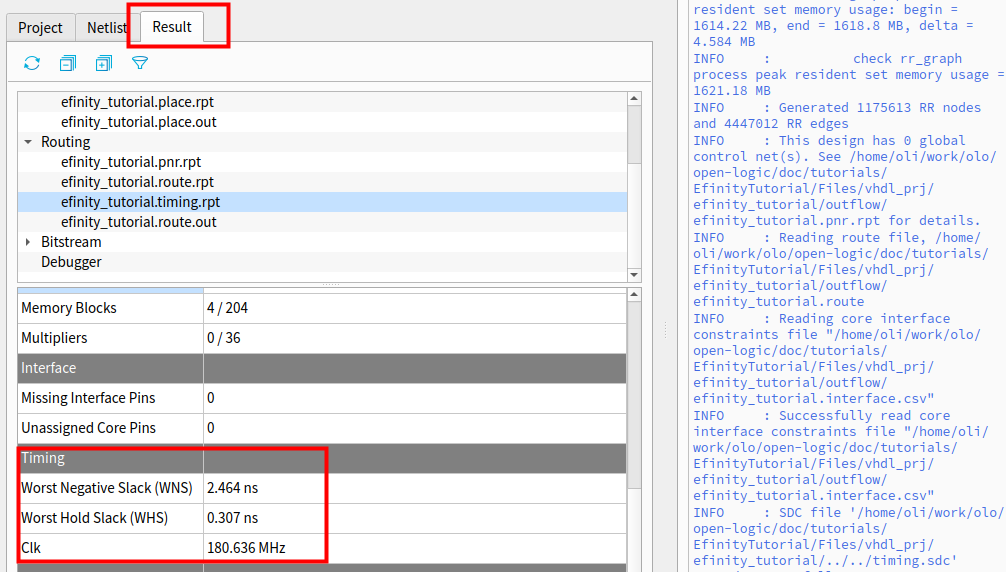Click file tree scrollbar down arrow

click(634, 274)
